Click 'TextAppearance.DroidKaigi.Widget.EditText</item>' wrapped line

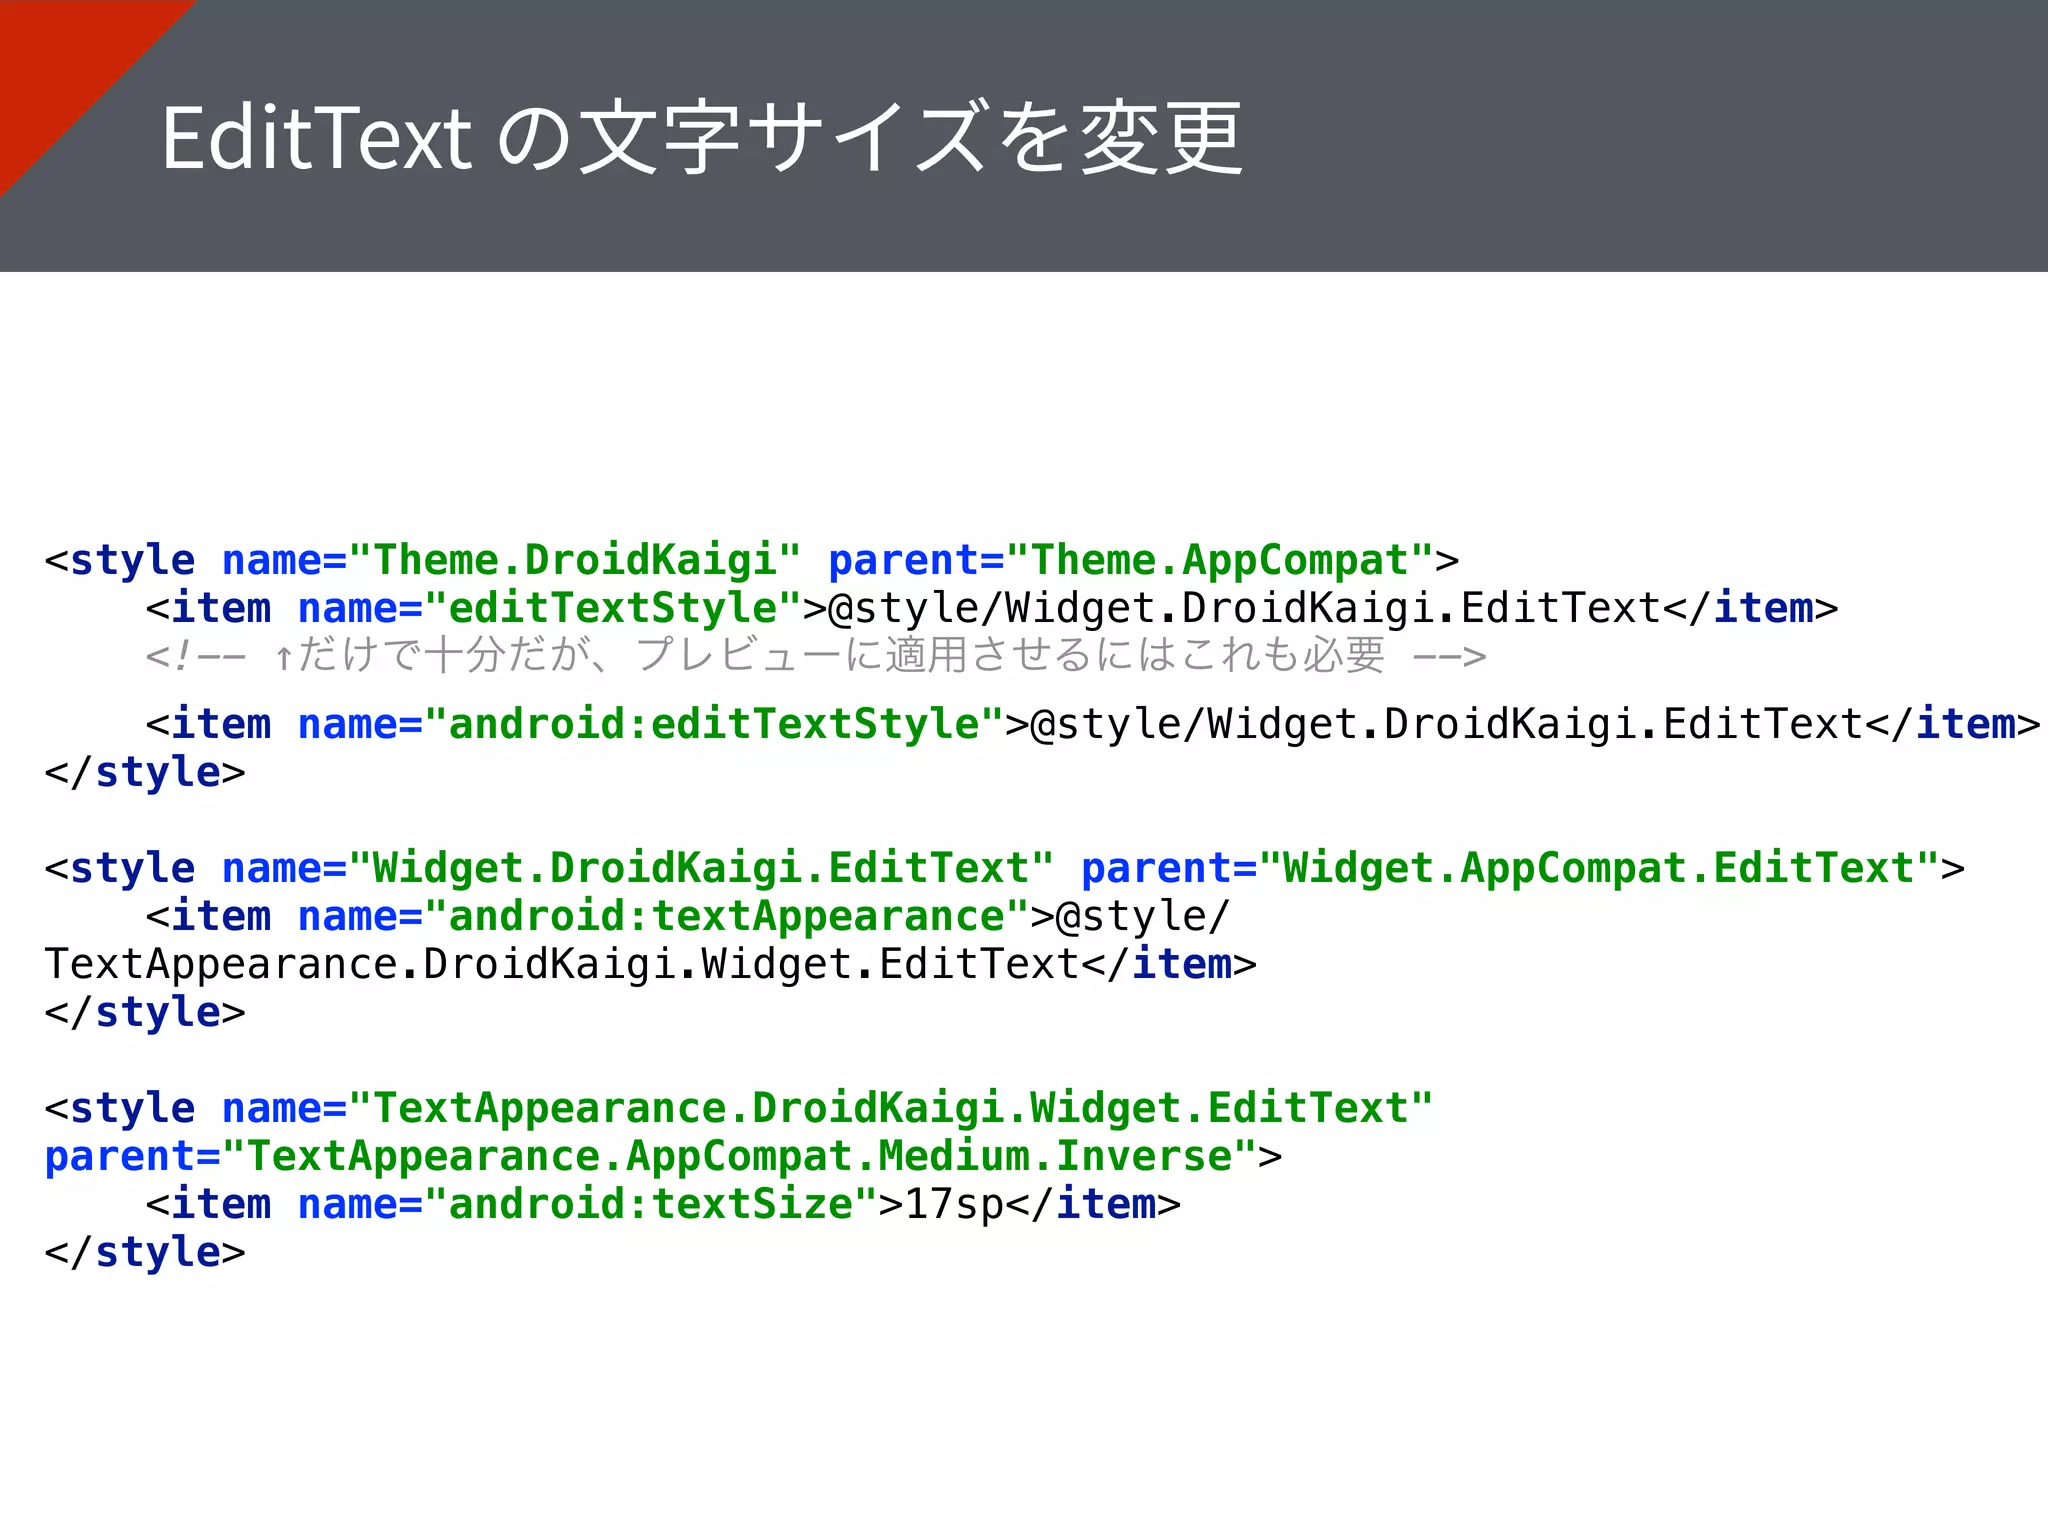[651, 964]
